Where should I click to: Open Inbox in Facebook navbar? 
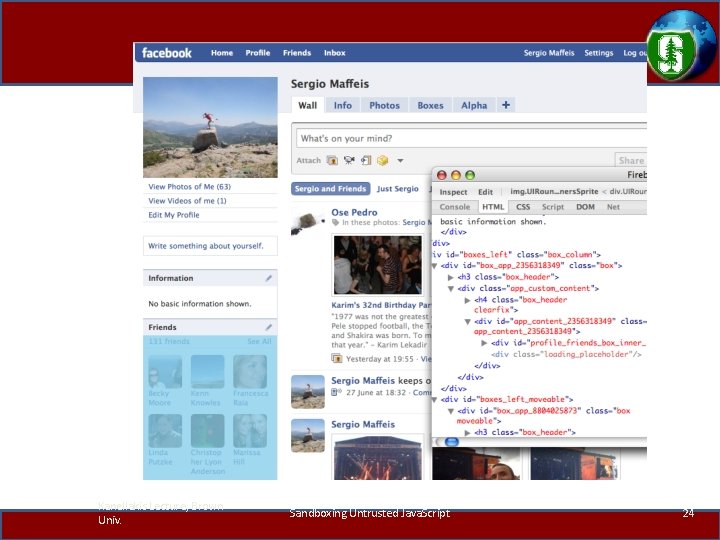click(334, 53)
